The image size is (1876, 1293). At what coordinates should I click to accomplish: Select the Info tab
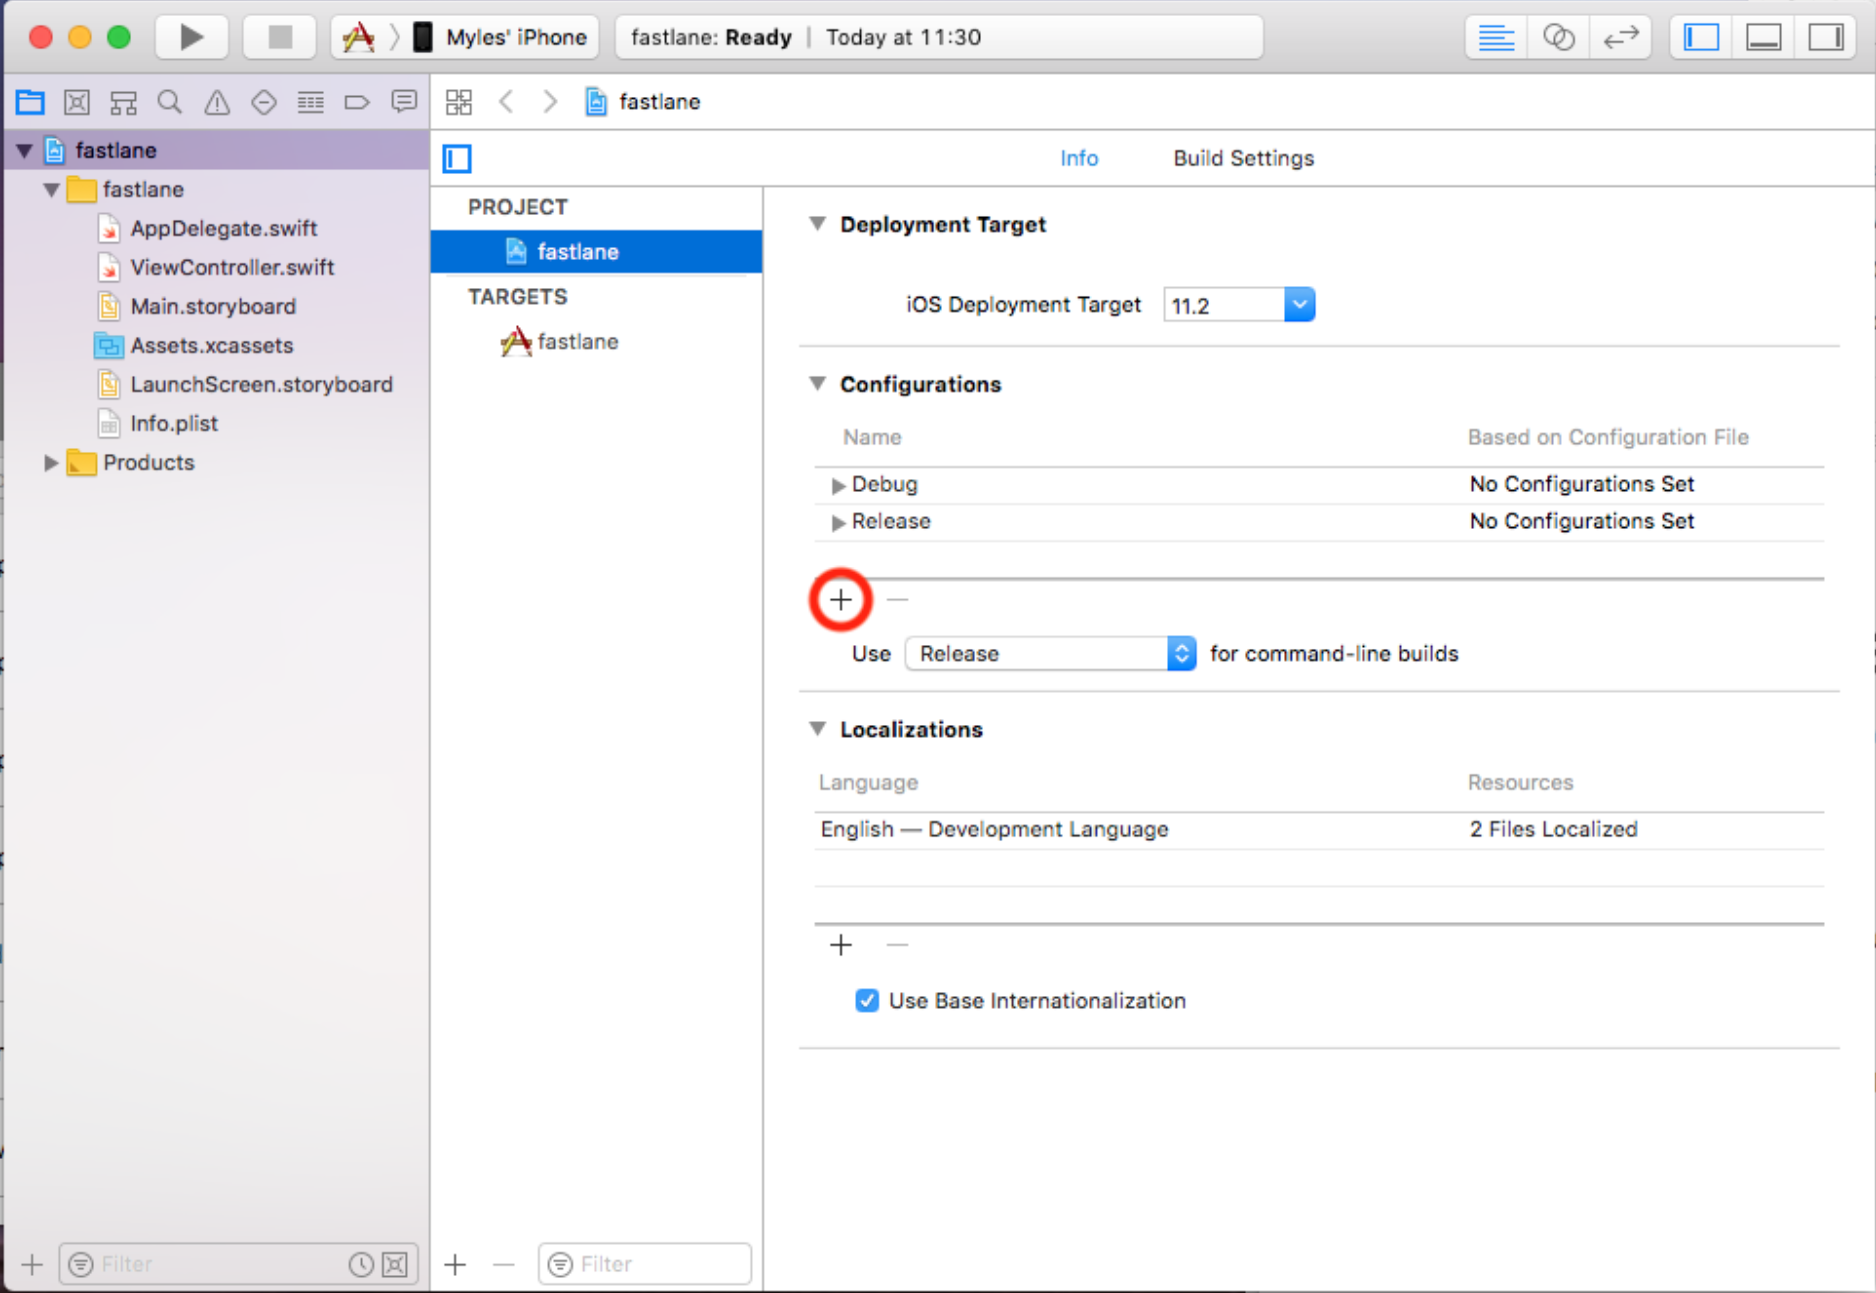tap(1078, 158)
